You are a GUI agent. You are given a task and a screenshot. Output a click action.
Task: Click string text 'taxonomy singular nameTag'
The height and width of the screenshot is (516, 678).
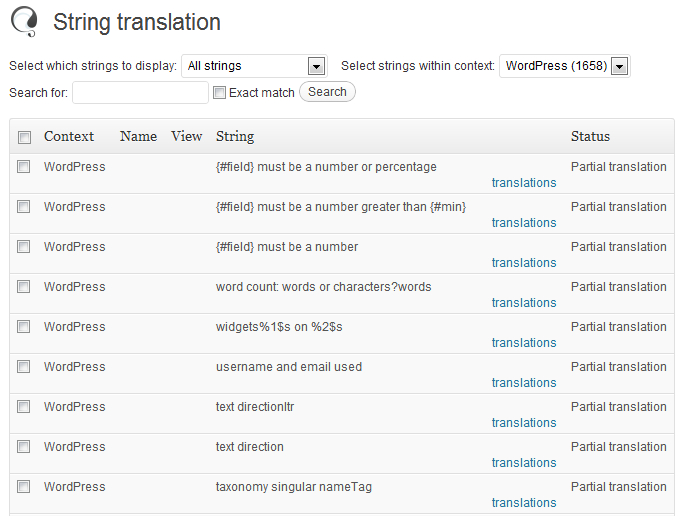(x=294, y=487)
